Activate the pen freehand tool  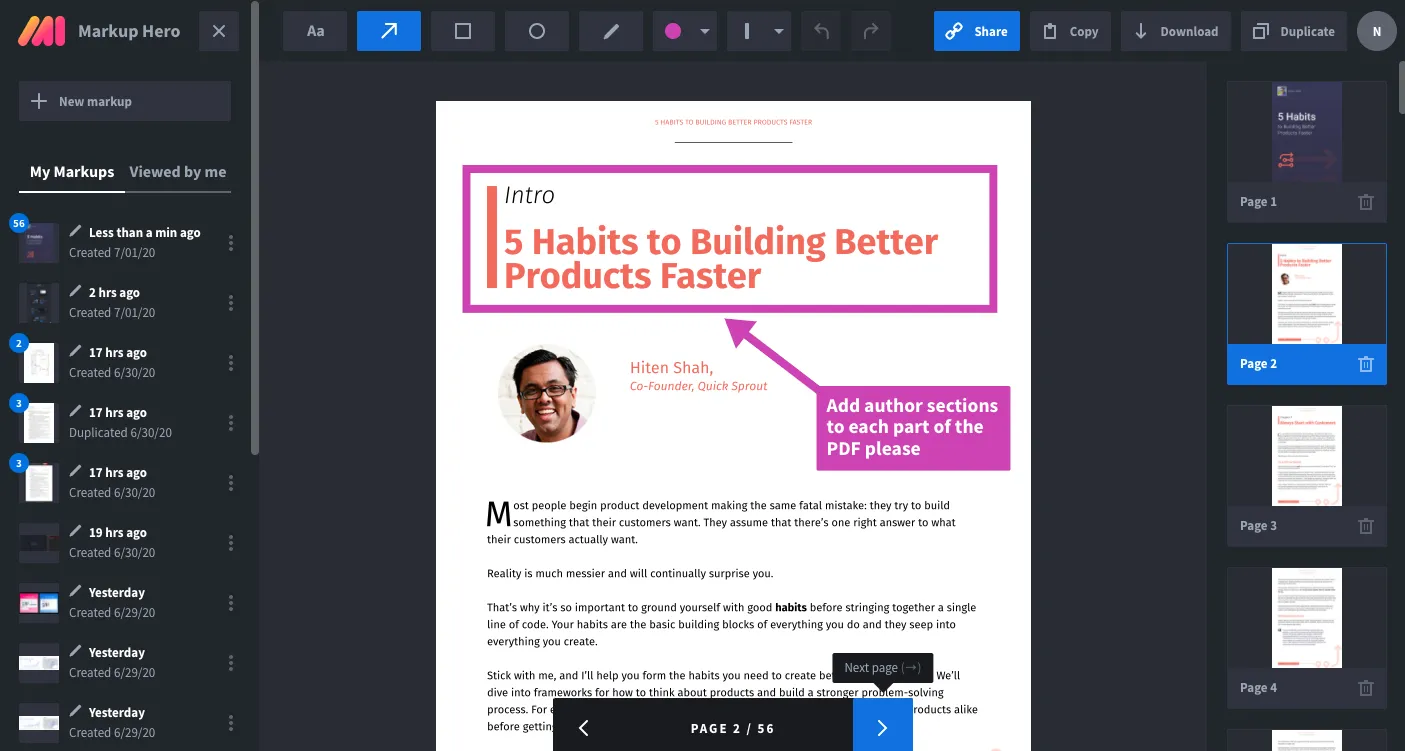click(x=611, y=31)
